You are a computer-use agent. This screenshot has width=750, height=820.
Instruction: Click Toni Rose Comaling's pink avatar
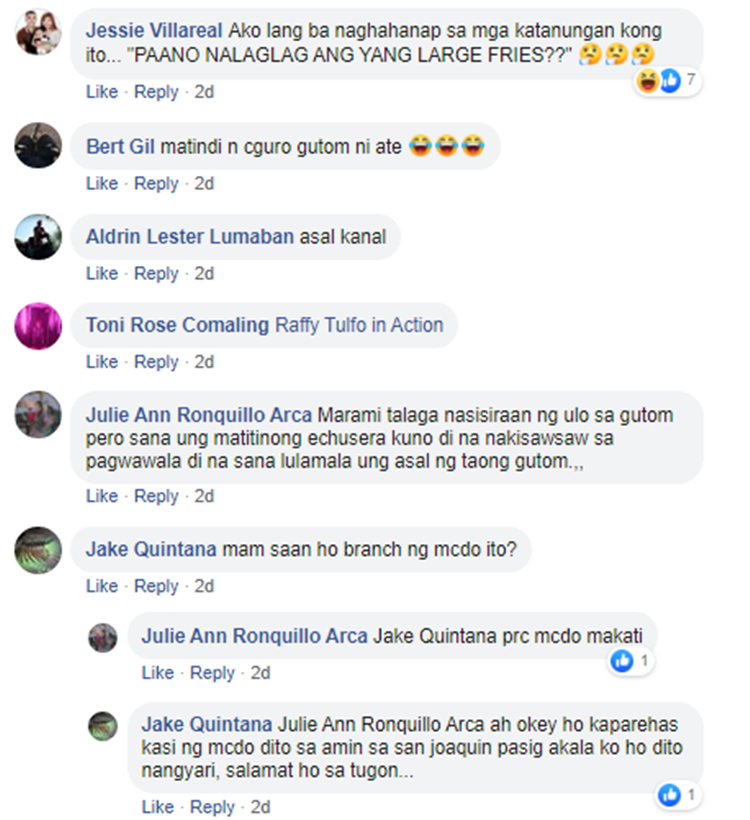(x=38, y=326)
